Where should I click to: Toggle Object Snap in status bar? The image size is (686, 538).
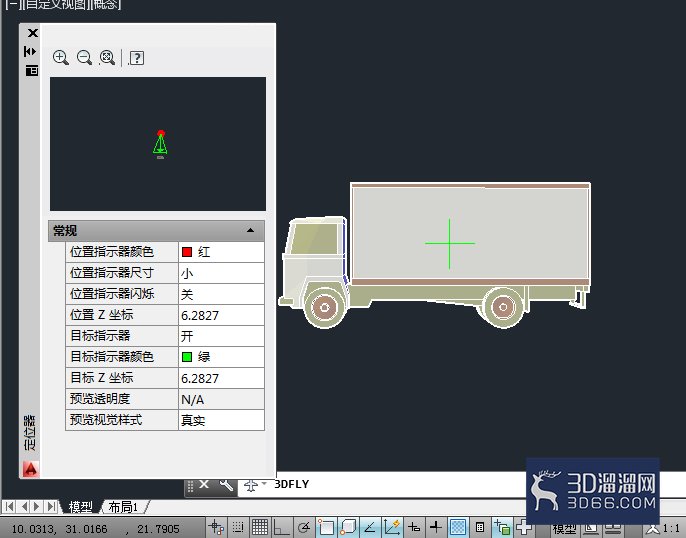point(326,528)
